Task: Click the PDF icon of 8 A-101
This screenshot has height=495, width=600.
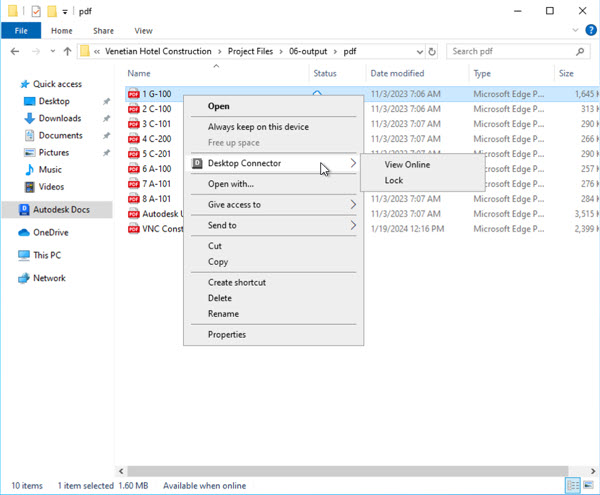Action: pos(134,199)
